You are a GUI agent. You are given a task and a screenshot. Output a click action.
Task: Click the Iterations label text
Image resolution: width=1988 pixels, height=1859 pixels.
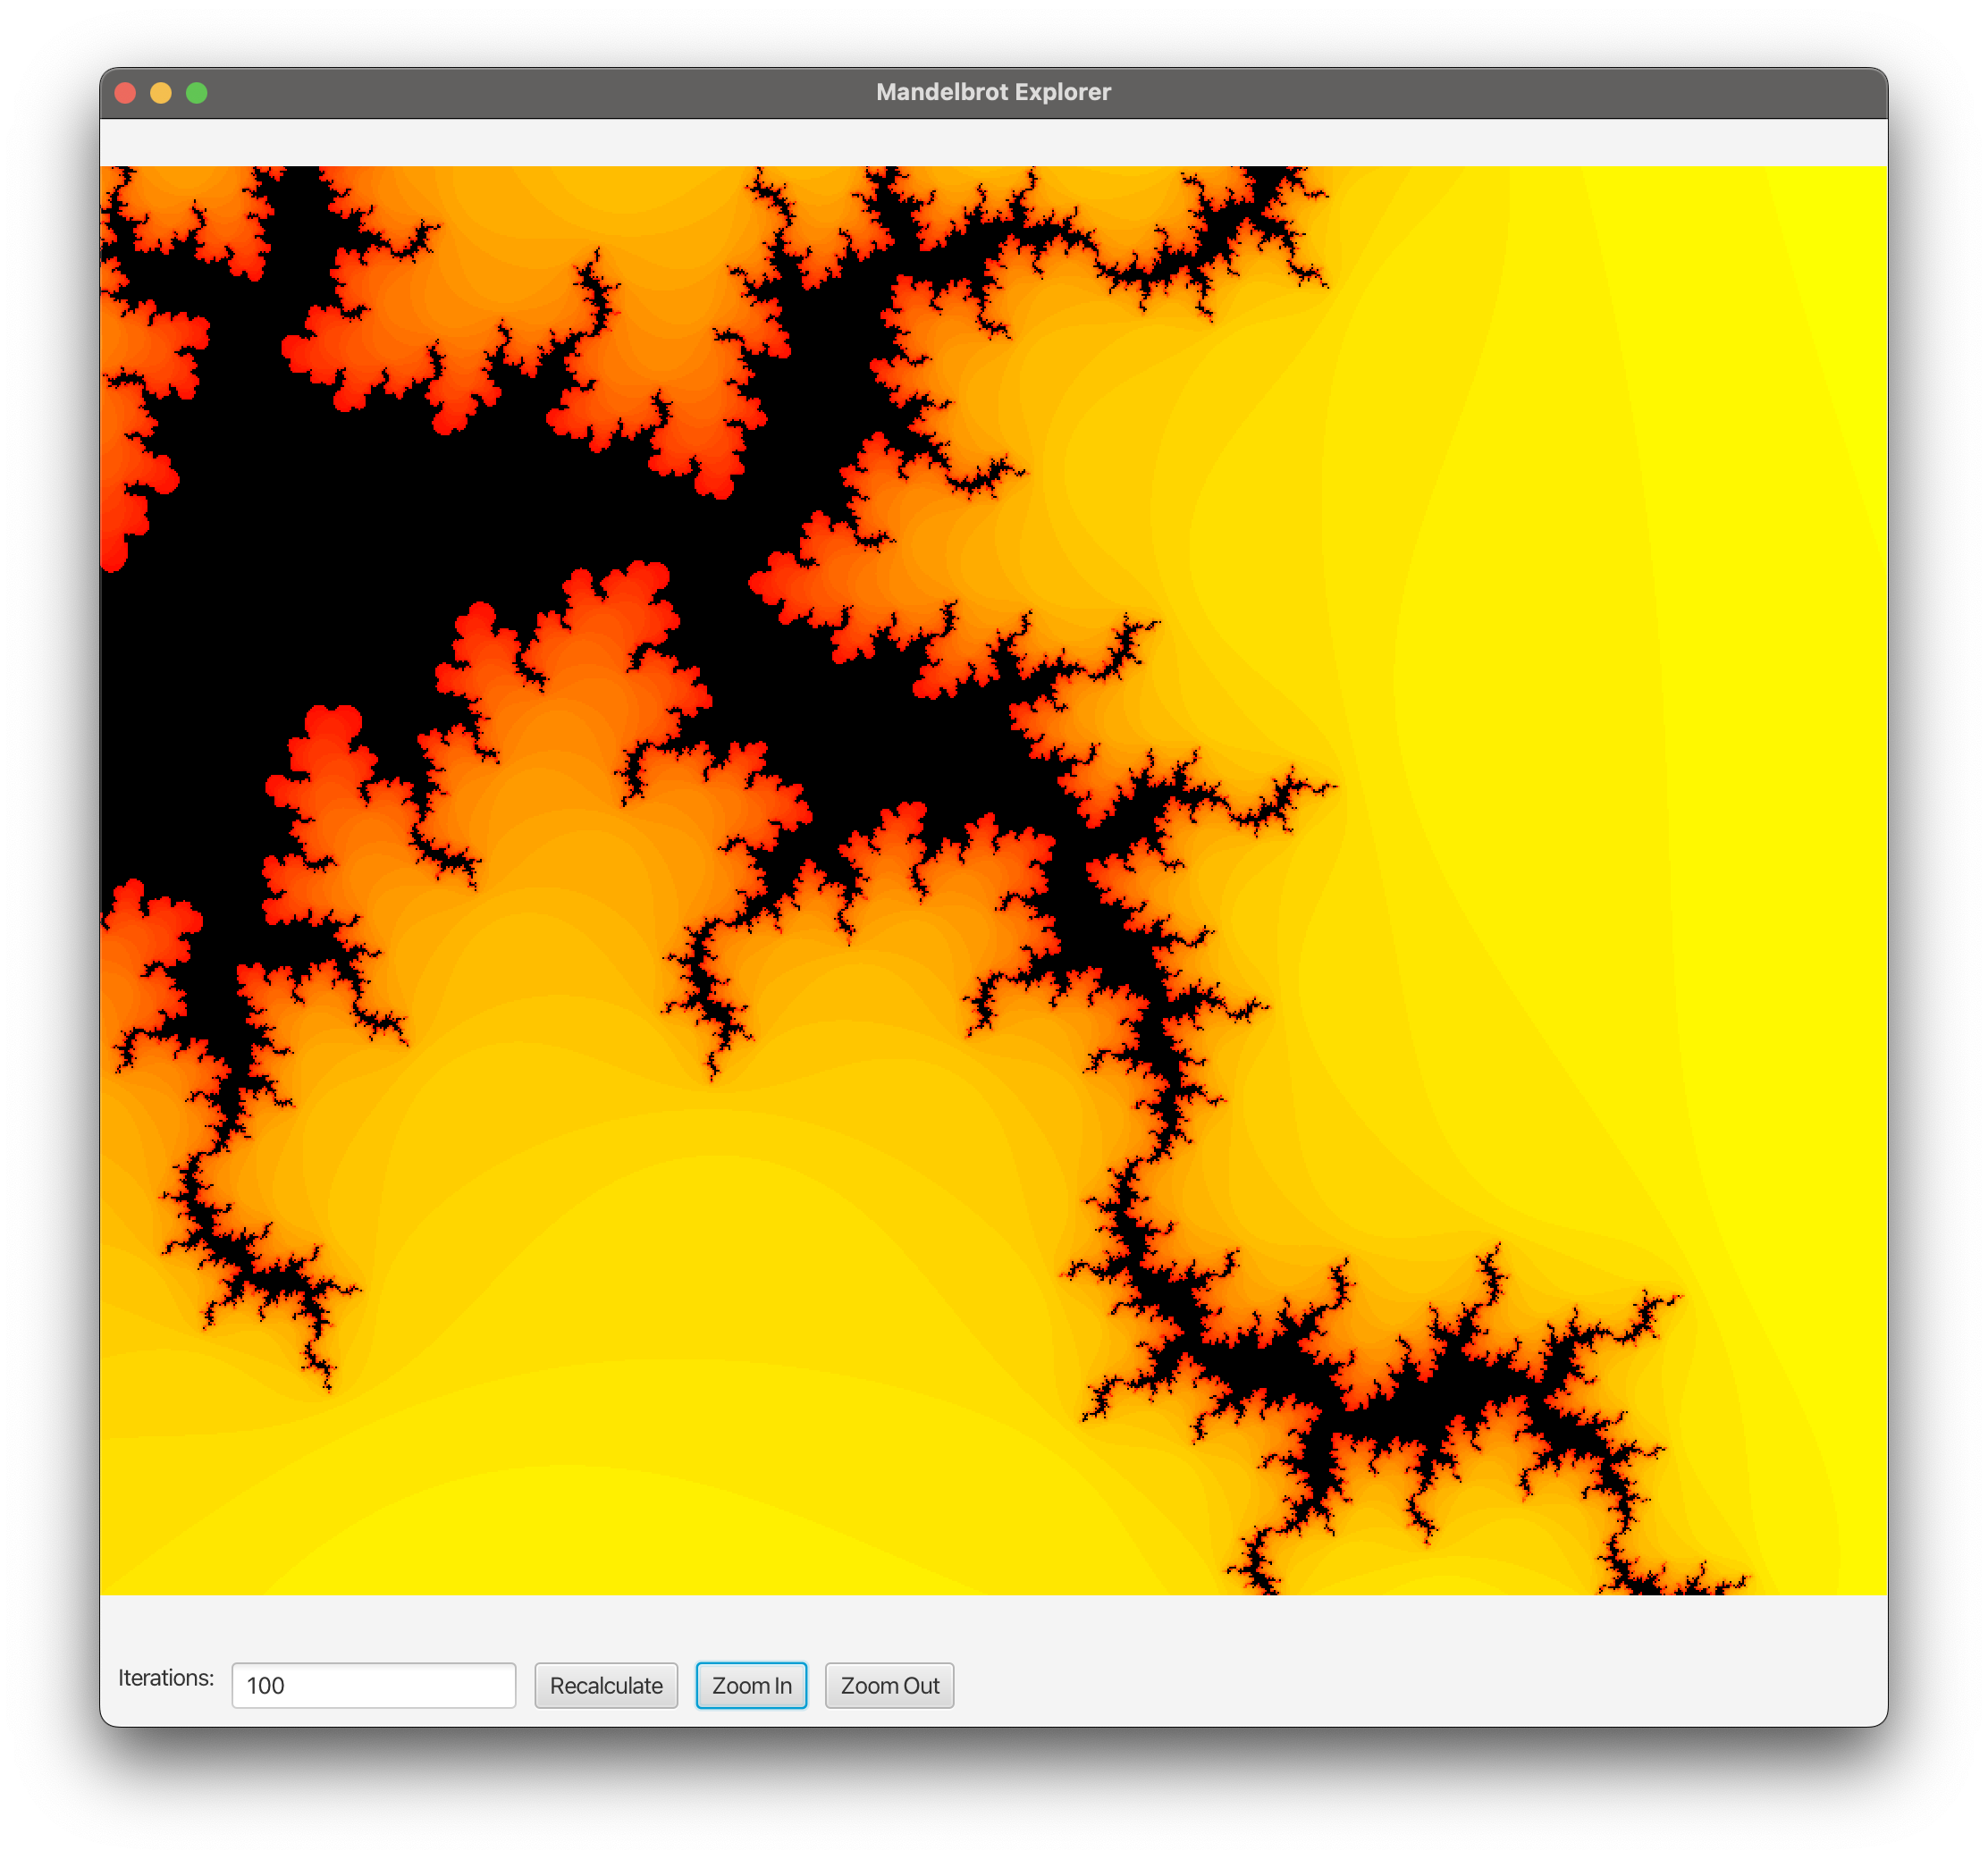click(x=166, y=1677)
